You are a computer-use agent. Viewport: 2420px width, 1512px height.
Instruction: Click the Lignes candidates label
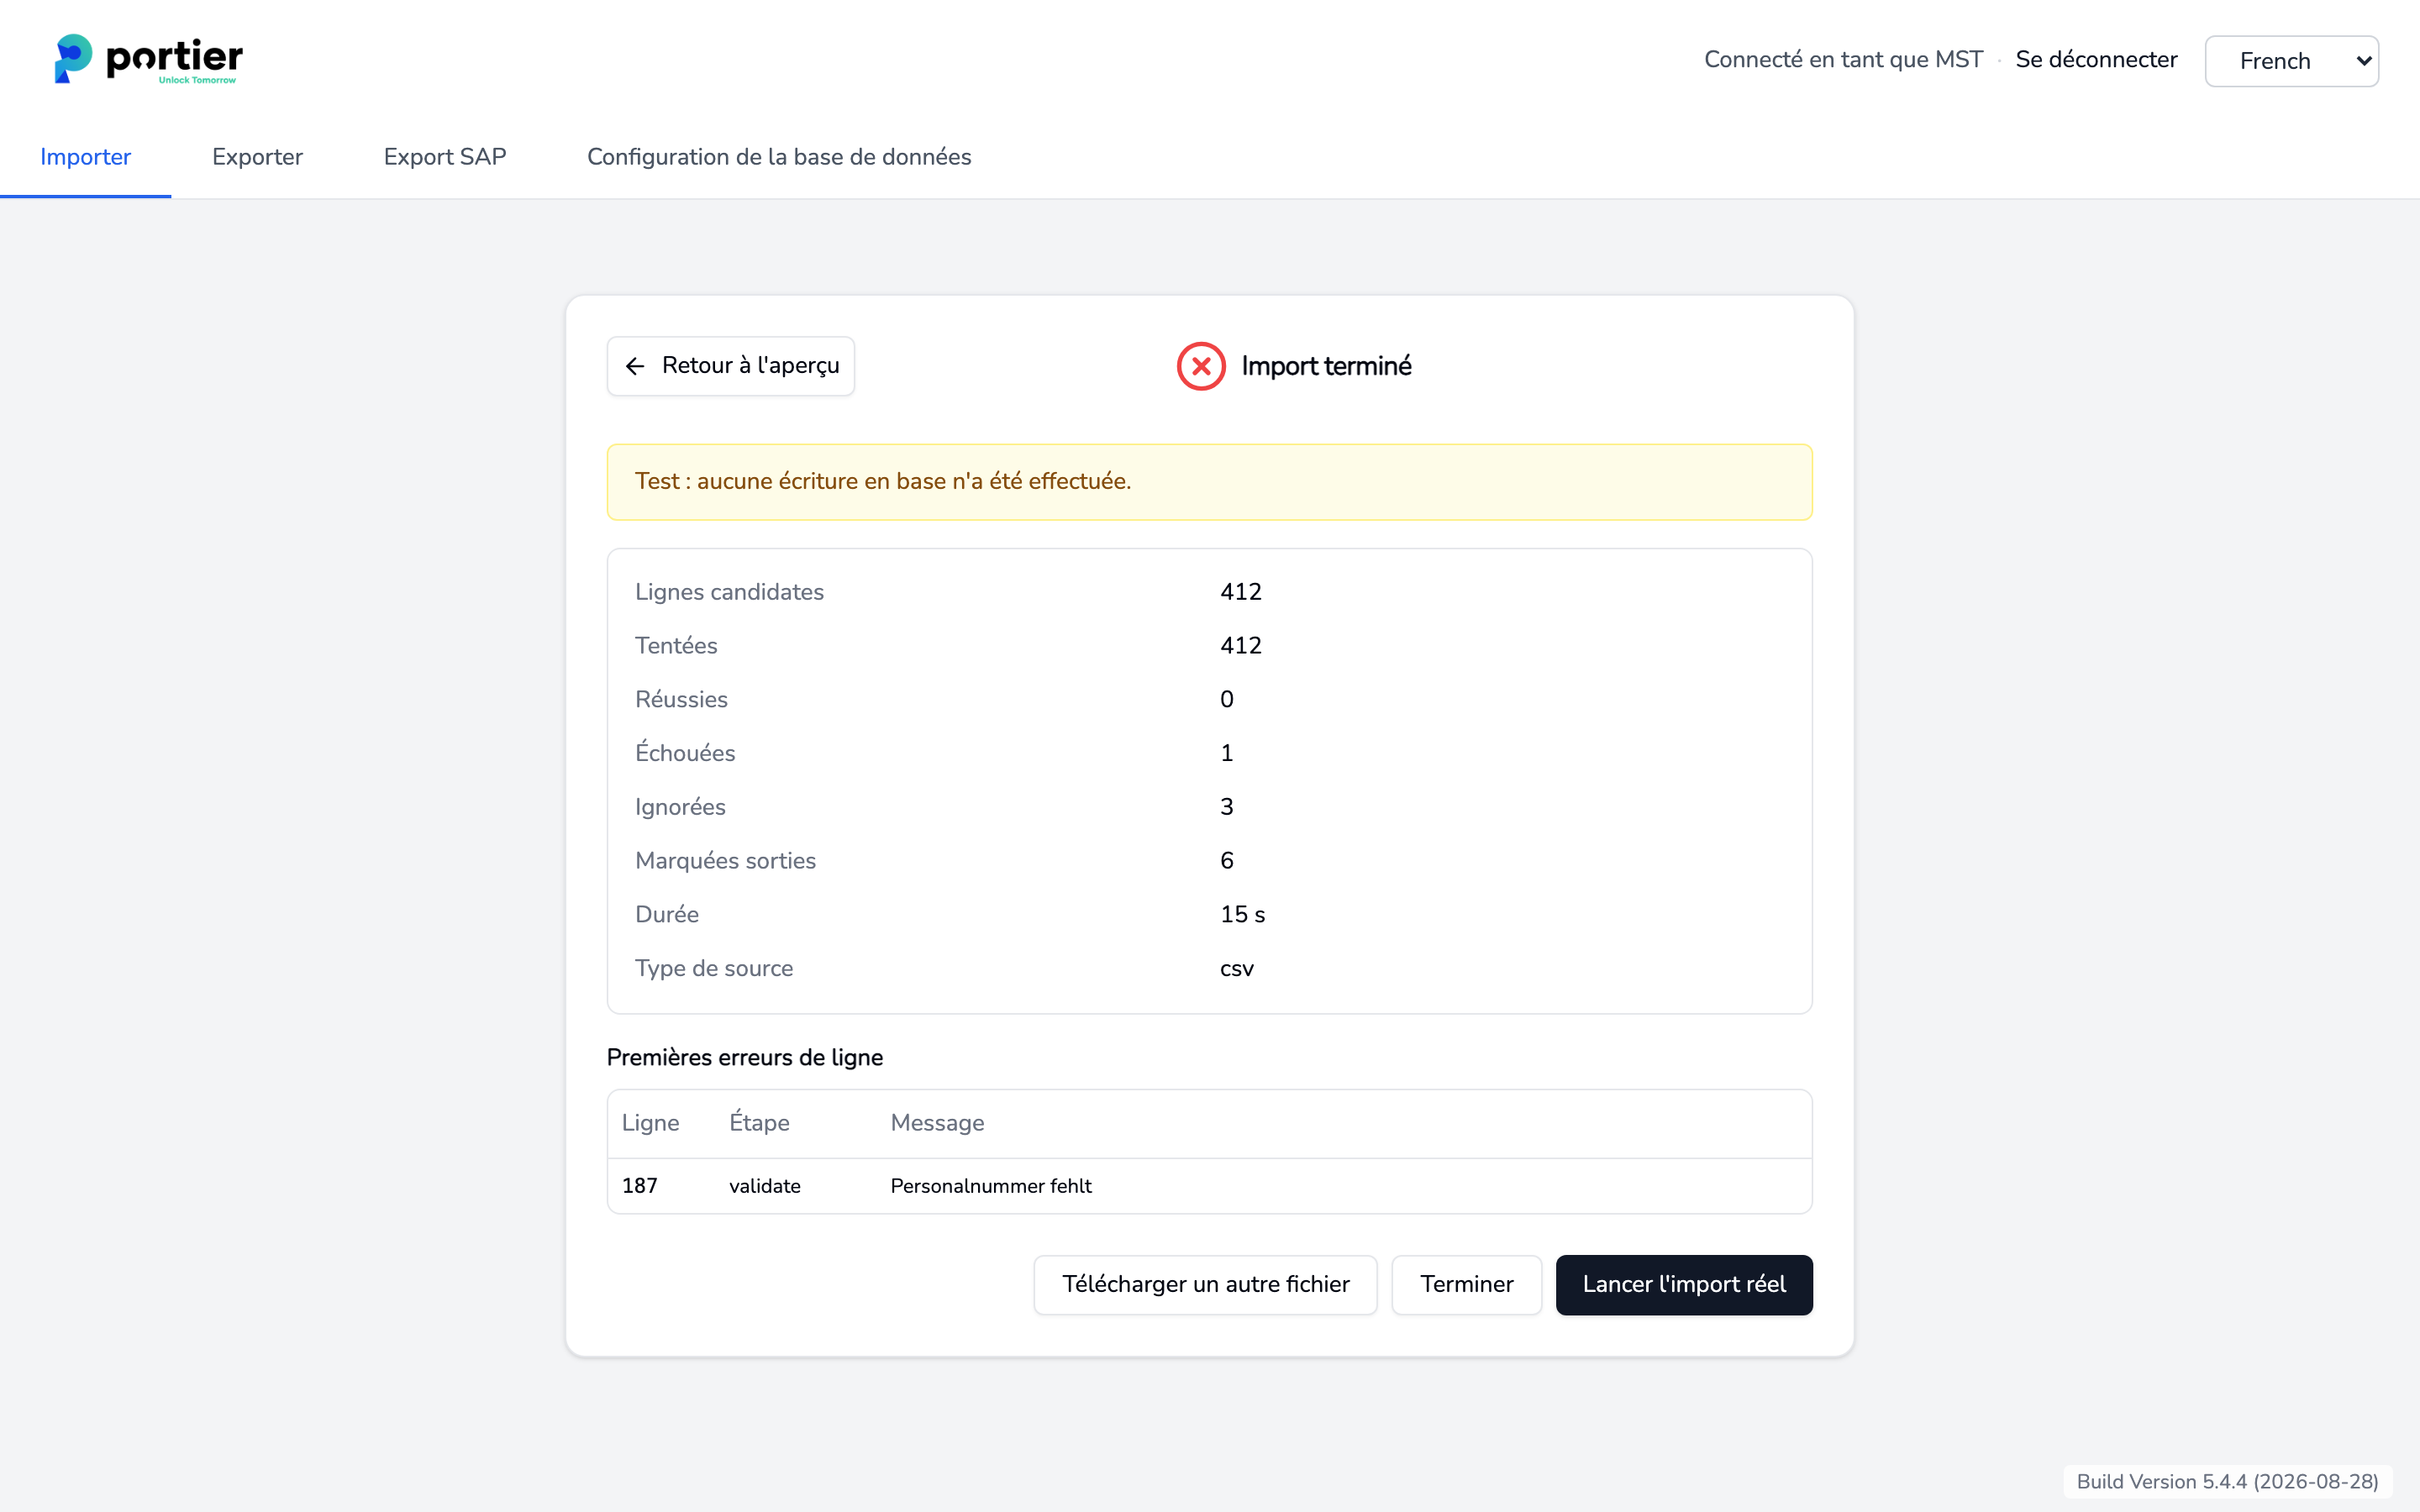(x=729, y=592)
